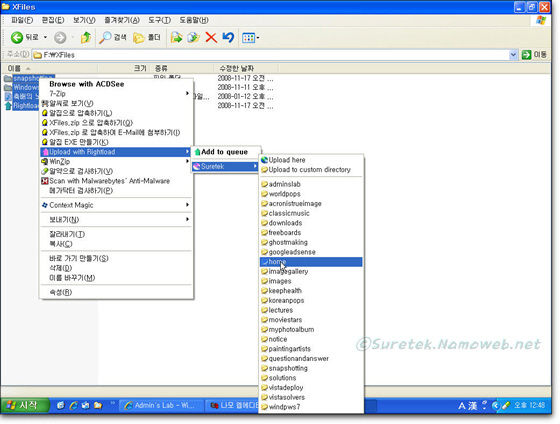Expand Upload with Rightload submenu
This screenshot has width=560, height=424.
116,152
